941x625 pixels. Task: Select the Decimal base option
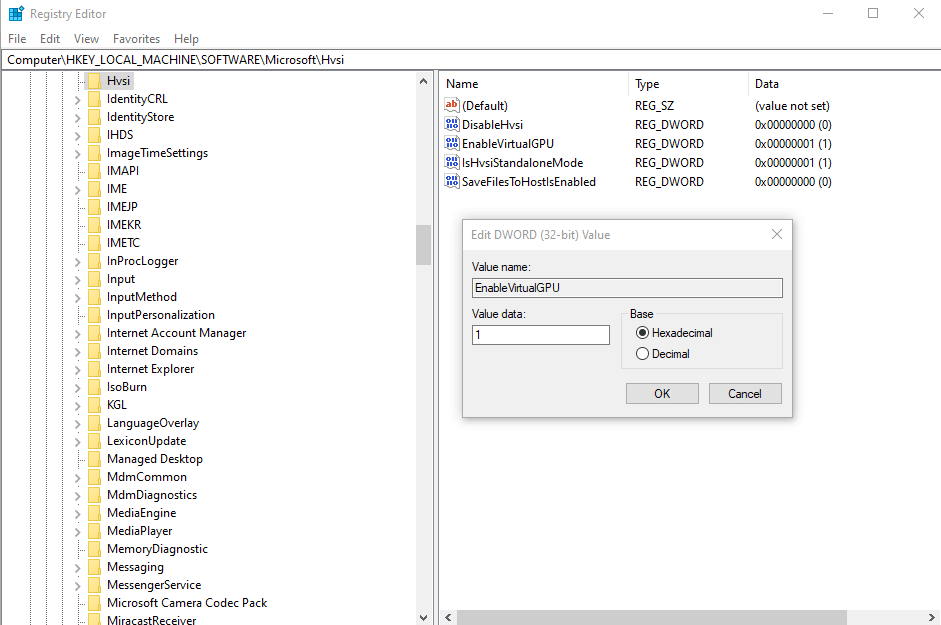642,354
